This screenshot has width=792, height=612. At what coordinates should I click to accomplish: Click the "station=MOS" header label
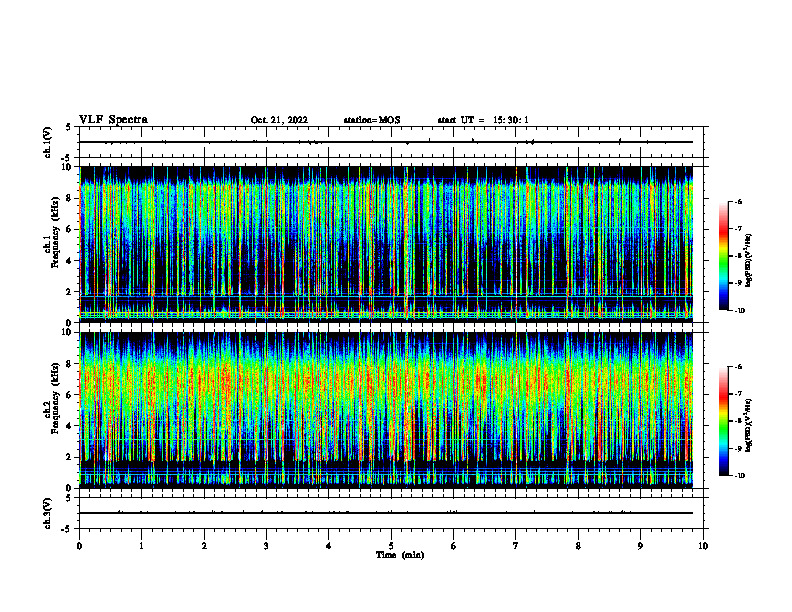coord(372,120)
